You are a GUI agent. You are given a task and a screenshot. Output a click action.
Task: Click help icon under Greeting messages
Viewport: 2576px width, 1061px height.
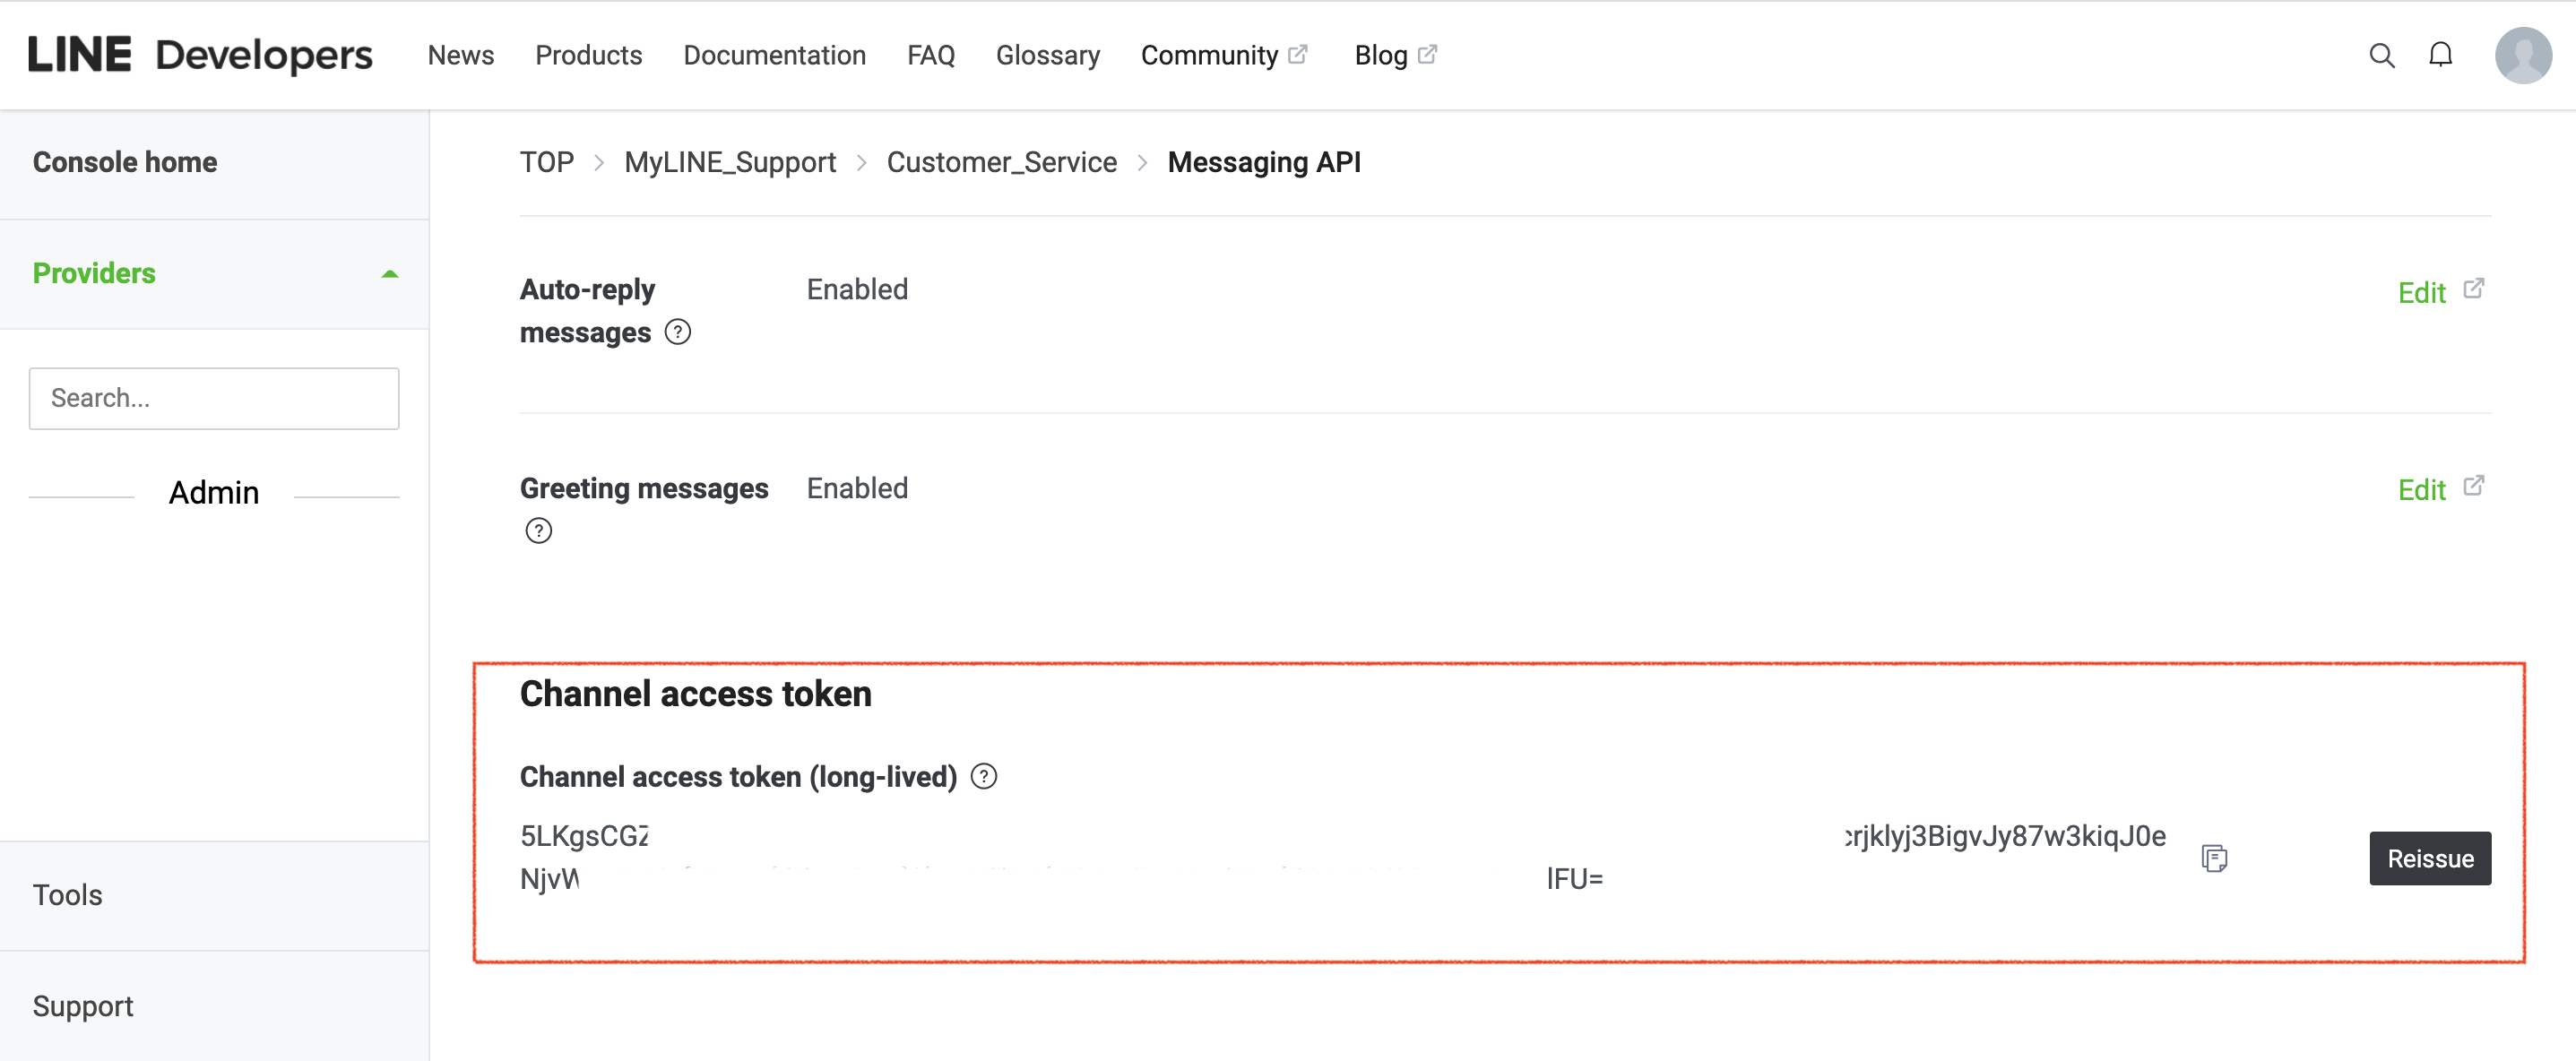[538, 531]
